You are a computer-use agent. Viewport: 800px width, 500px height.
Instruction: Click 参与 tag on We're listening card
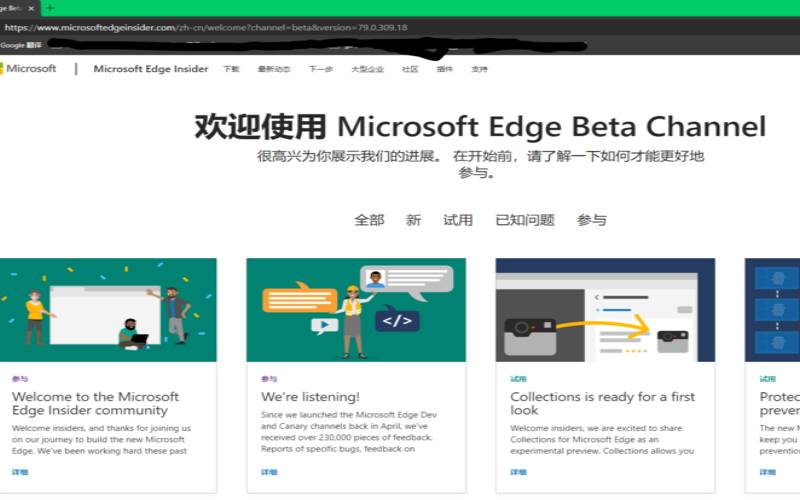point(269,379)
